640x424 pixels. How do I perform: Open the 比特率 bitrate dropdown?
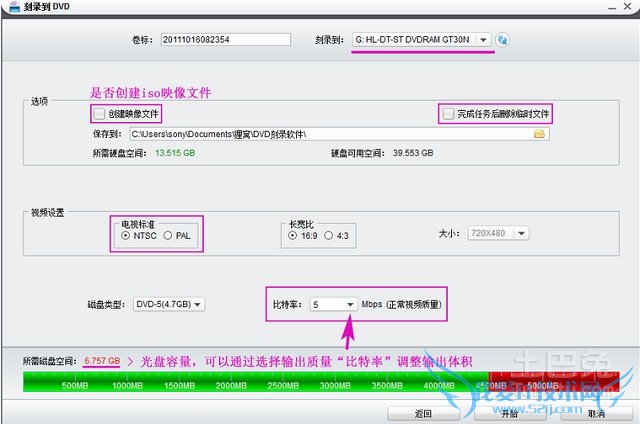[333, 304]
